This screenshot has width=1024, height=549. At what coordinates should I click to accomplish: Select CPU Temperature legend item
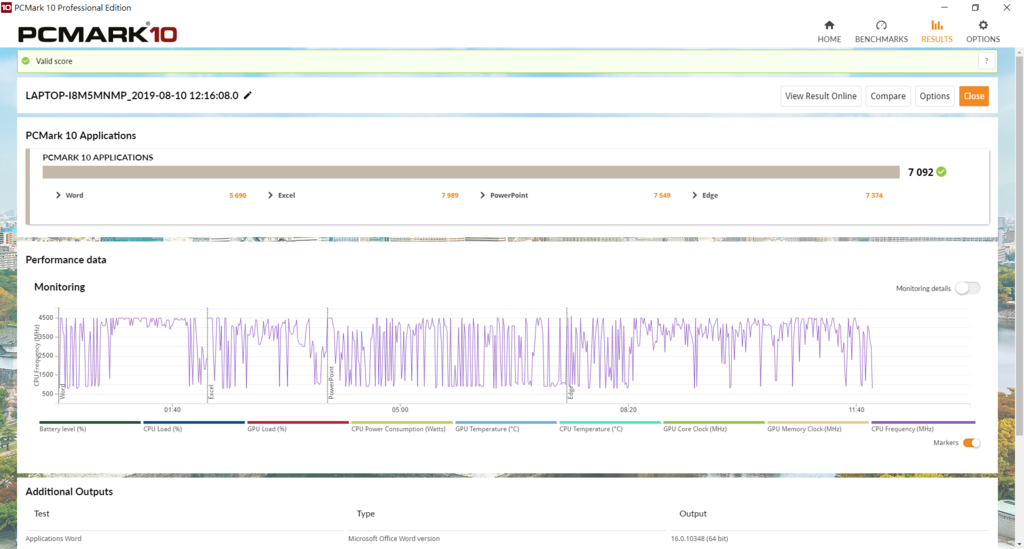click(609, 426)
